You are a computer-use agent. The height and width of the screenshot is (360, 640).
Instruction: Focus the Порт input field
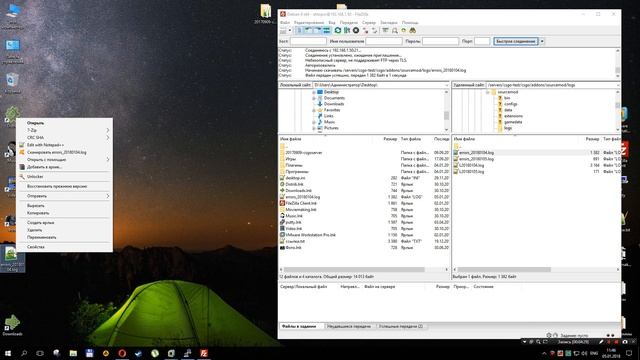click(x=482, y=41)
